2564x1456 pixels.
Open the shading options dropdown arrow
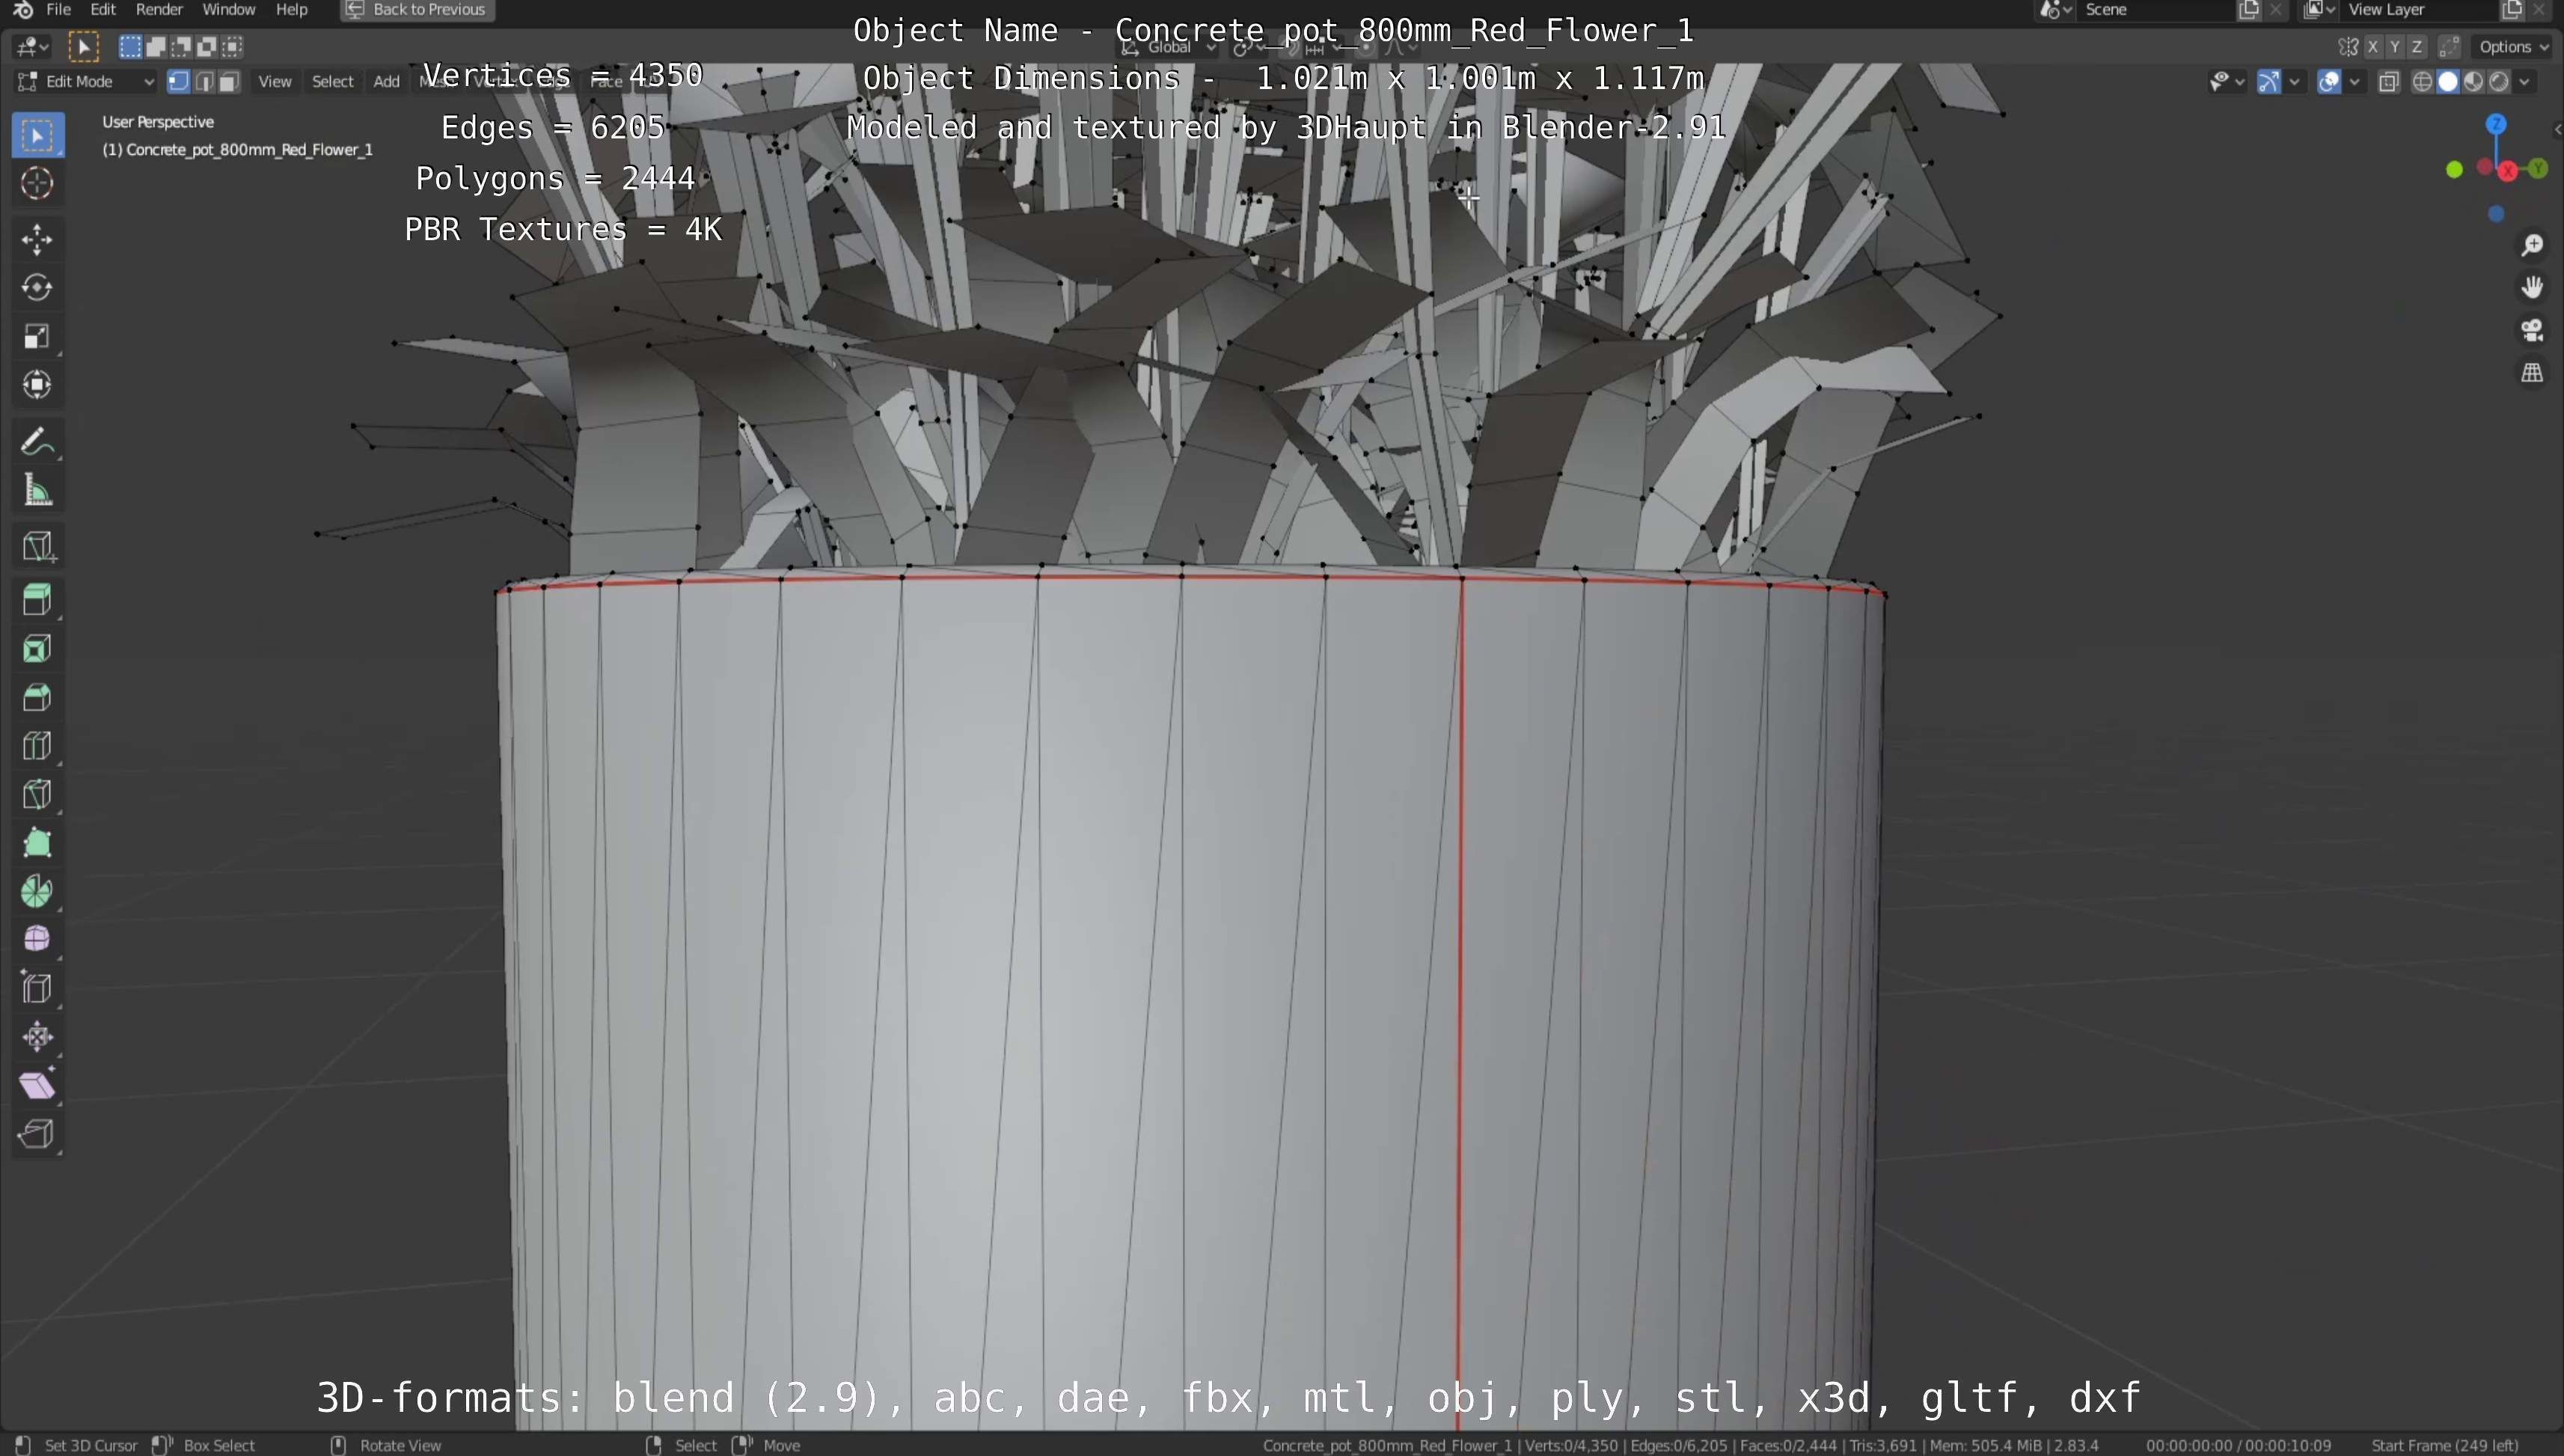(x=2525, y=82)
